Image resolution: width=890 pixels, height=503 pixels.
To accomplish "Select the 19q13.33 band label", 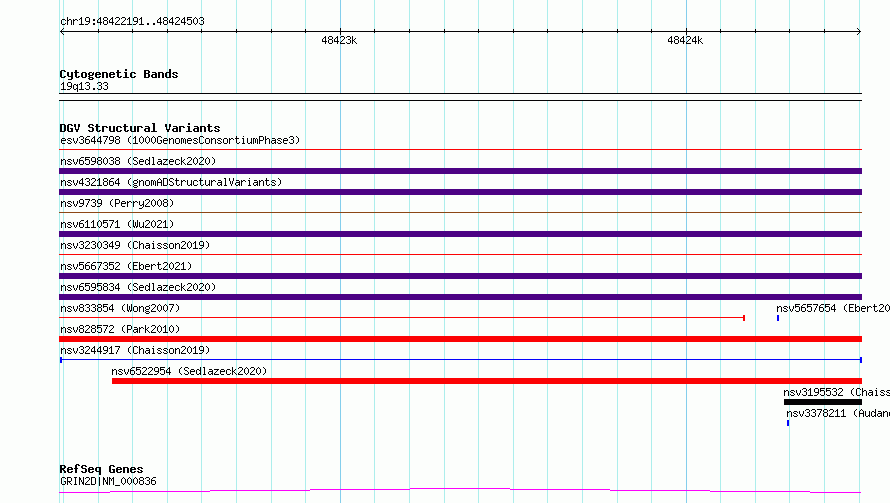I will coord(84,86).
